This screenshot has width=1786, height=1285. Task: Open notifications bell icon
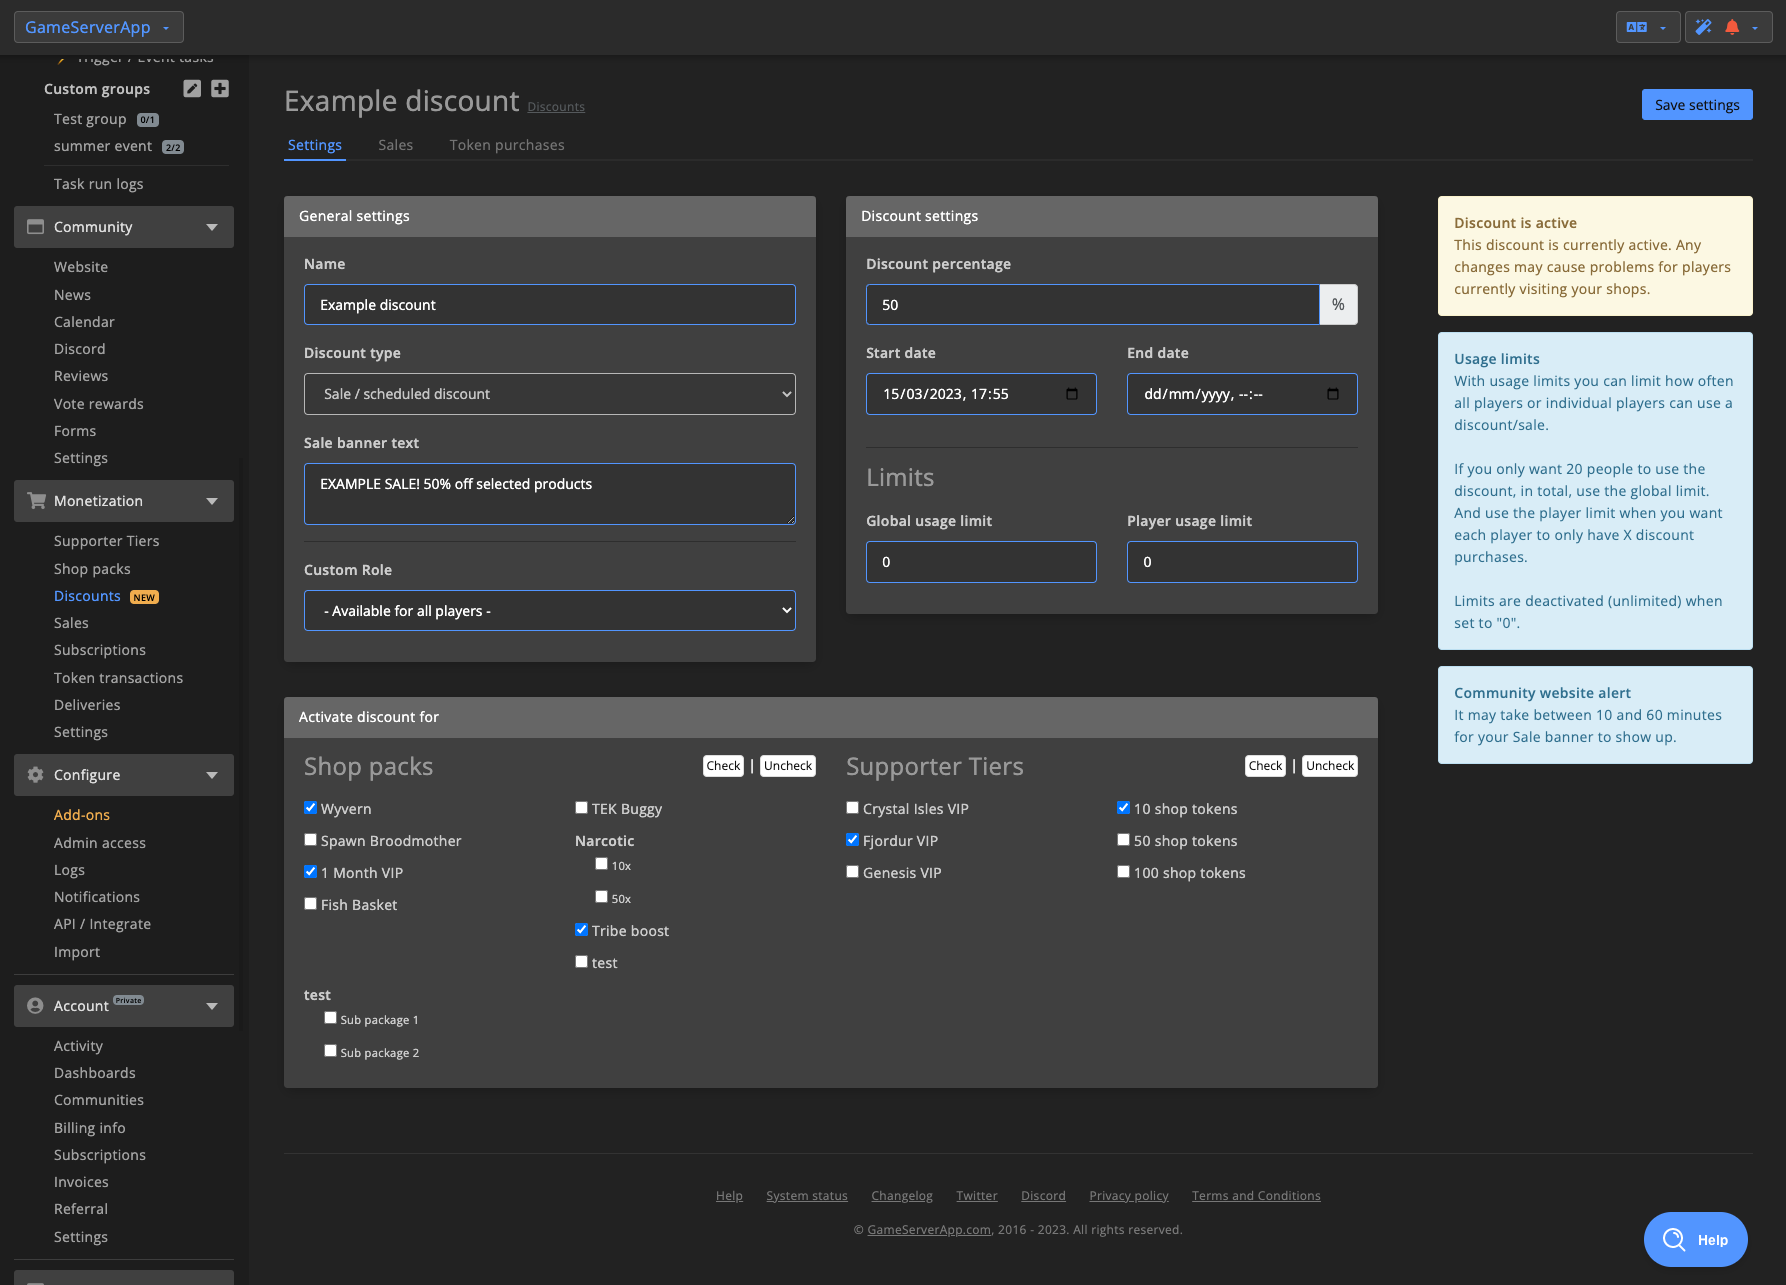1732,27
